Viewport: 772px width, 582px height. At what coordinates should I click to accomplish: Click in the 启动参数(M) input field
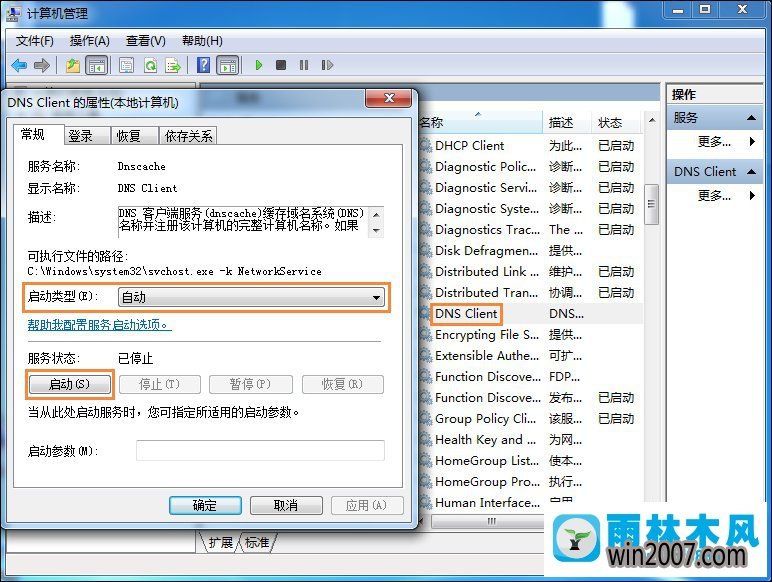pos(260,451)
